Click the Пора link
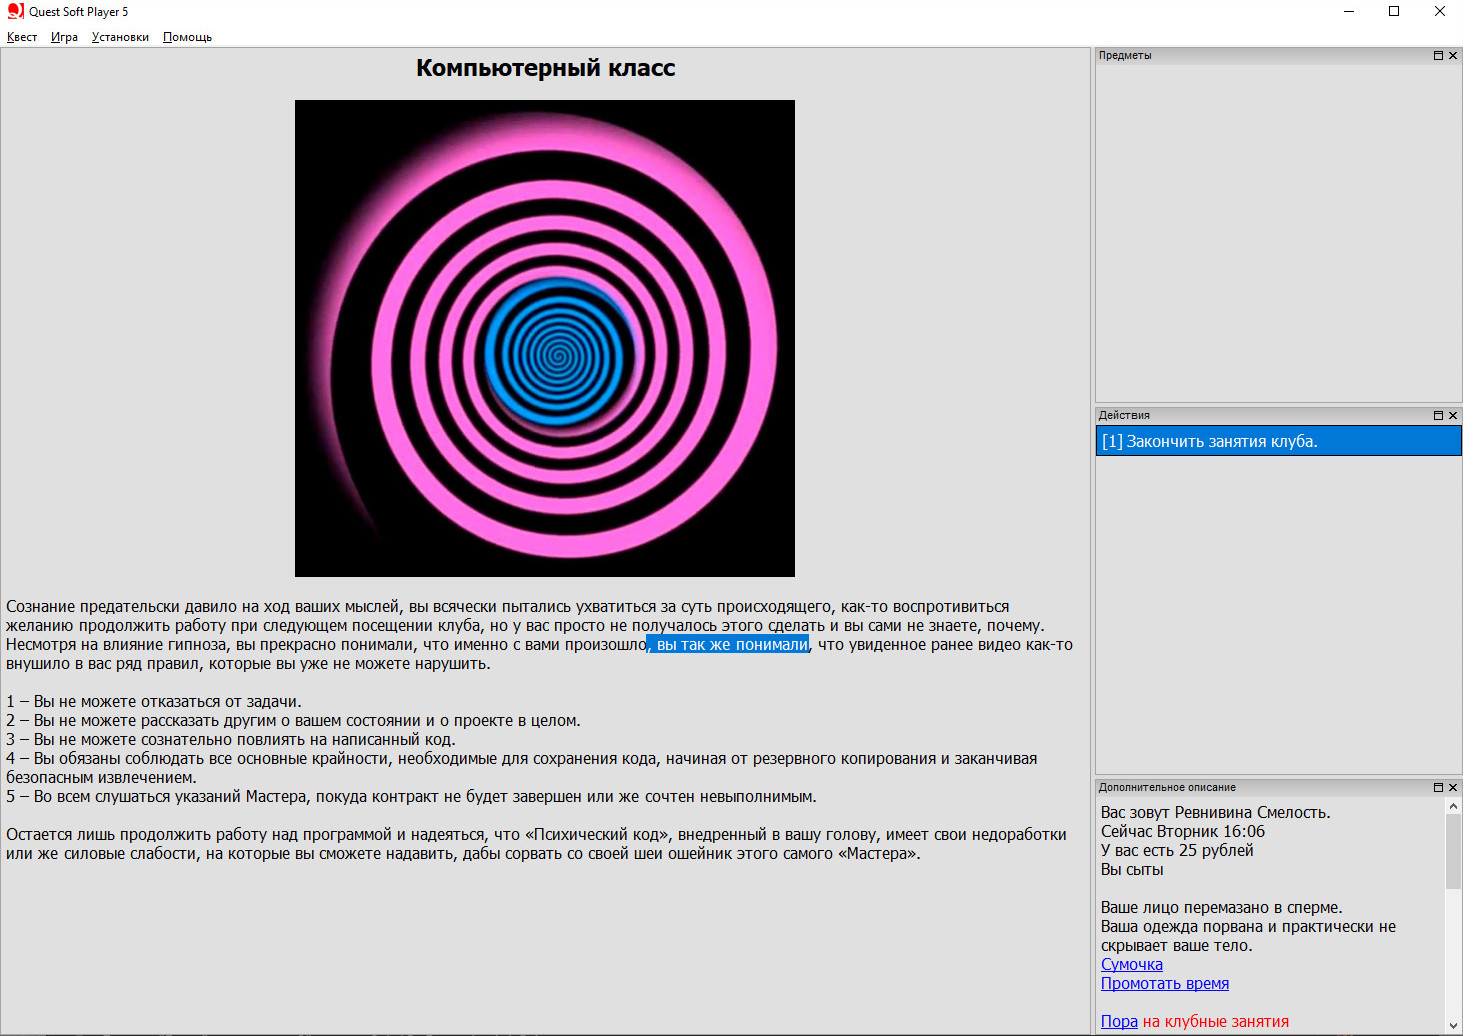Screen dimensions: 1463x1036 [x=1119, y=1021]
